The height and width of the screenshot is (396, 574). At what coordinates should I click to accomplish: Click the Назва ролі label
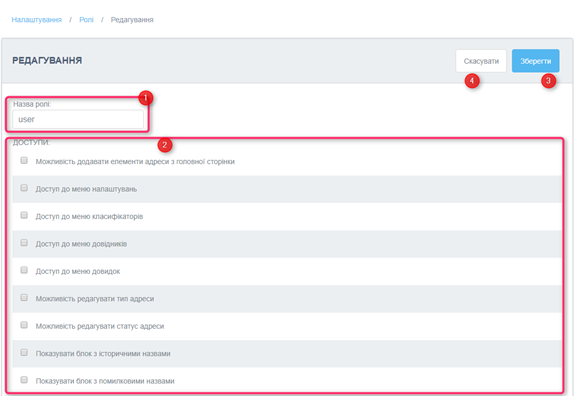(32, 104)
